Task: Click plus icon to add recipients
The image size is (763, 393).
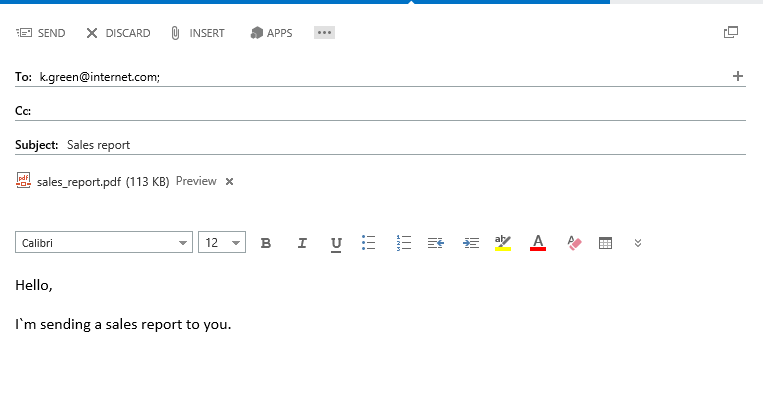Action: [x=738, y=76]
